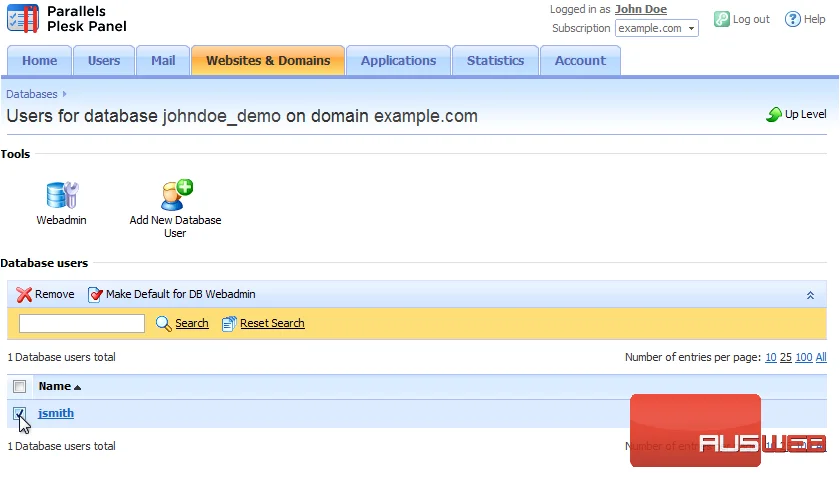The image size is (840, 480).
Task: Click the Search text link
Action: click(x=192, y=324)
